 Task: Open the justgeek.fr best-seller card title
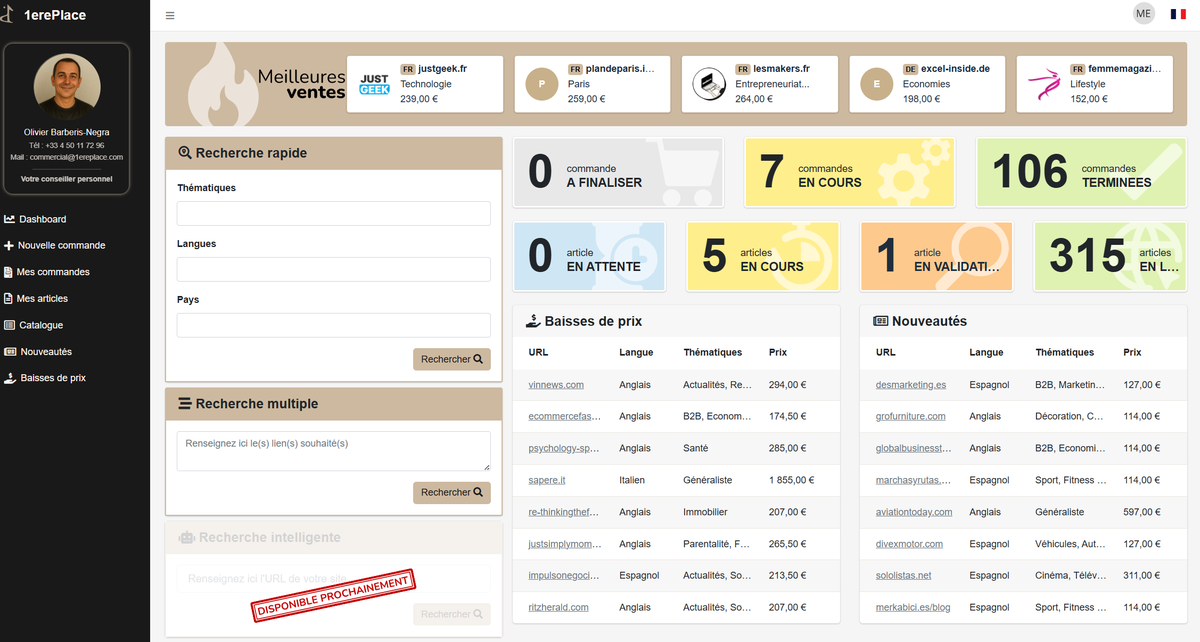click(x=442, y=69)
